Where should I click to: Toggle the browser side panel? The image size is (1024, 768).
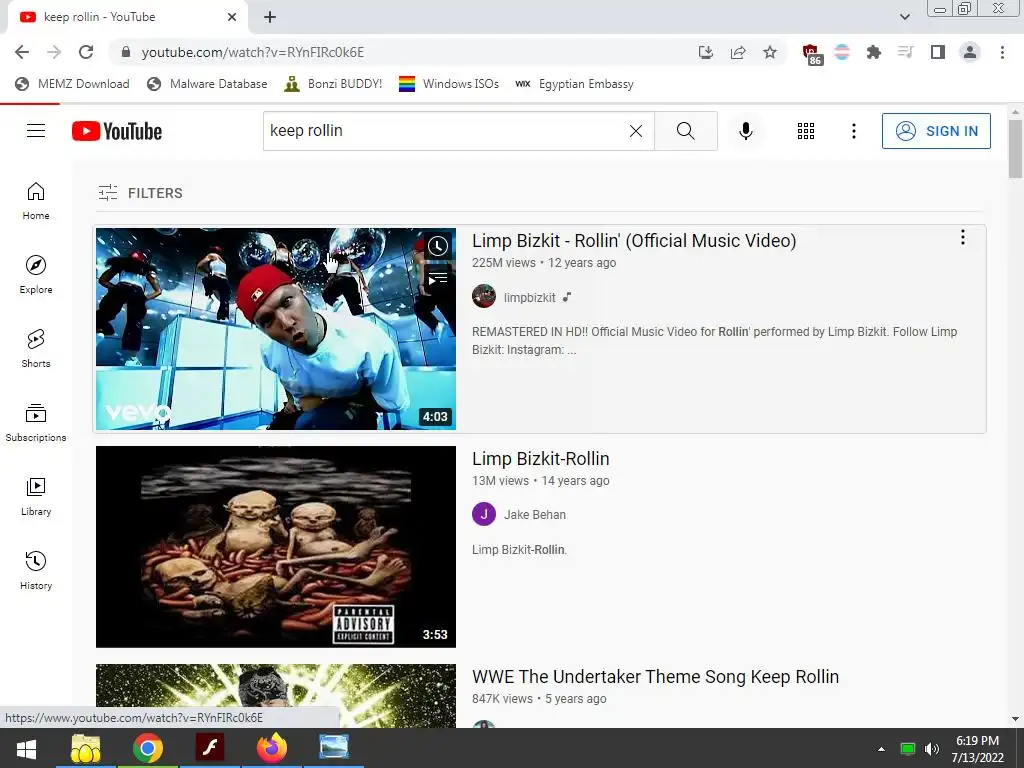click(x=938, y=52)
